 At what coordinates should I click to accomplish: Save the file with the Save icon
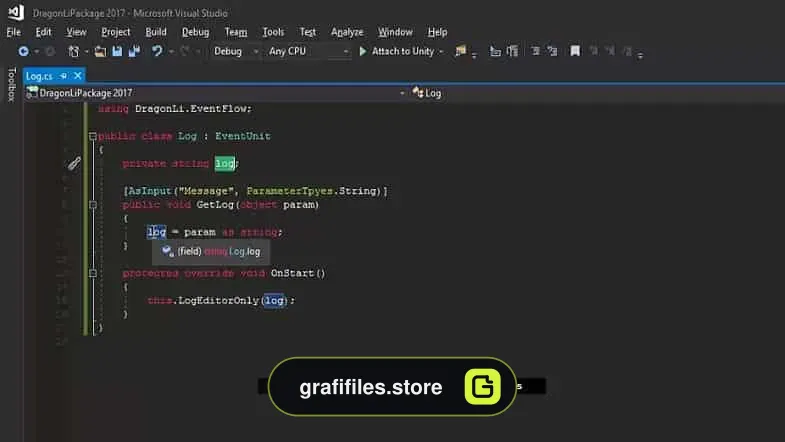[117, 51]
